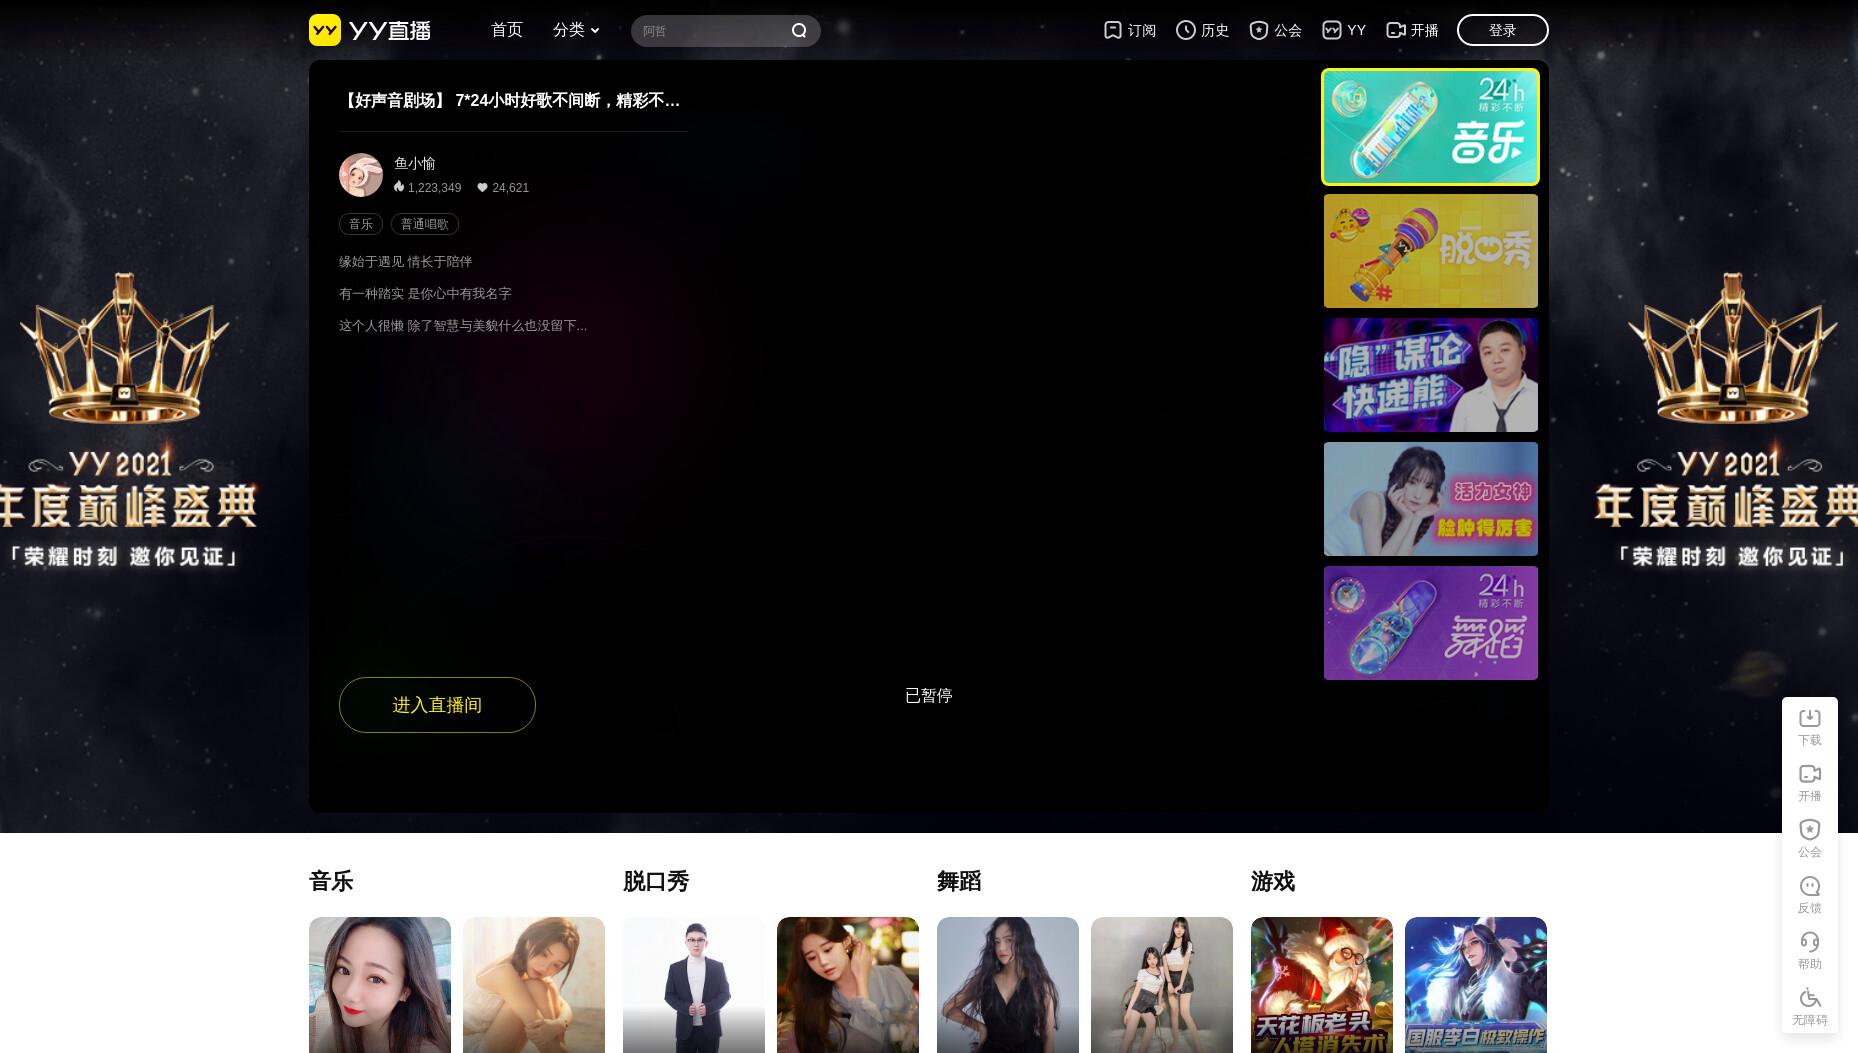Go to 首页 in the top navigation

pyautogui.click(x=507, y=30)
